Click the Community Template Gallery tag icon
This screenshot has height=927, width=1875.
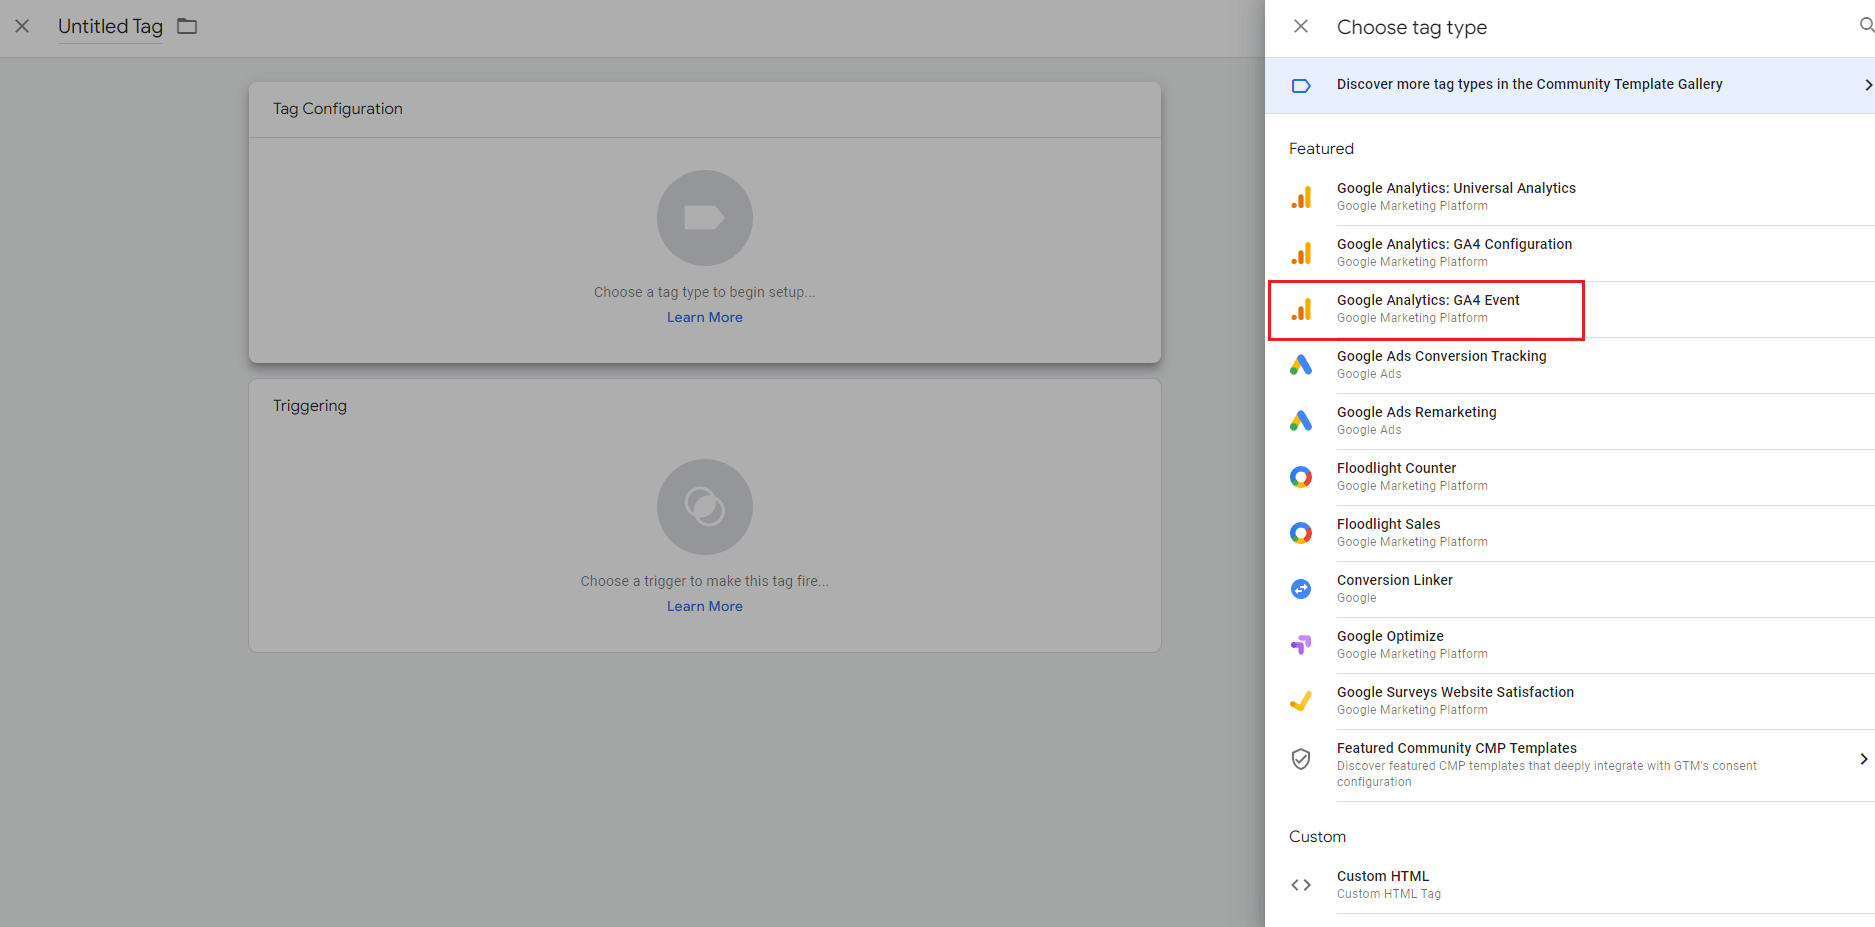(x=1301, y=85)
